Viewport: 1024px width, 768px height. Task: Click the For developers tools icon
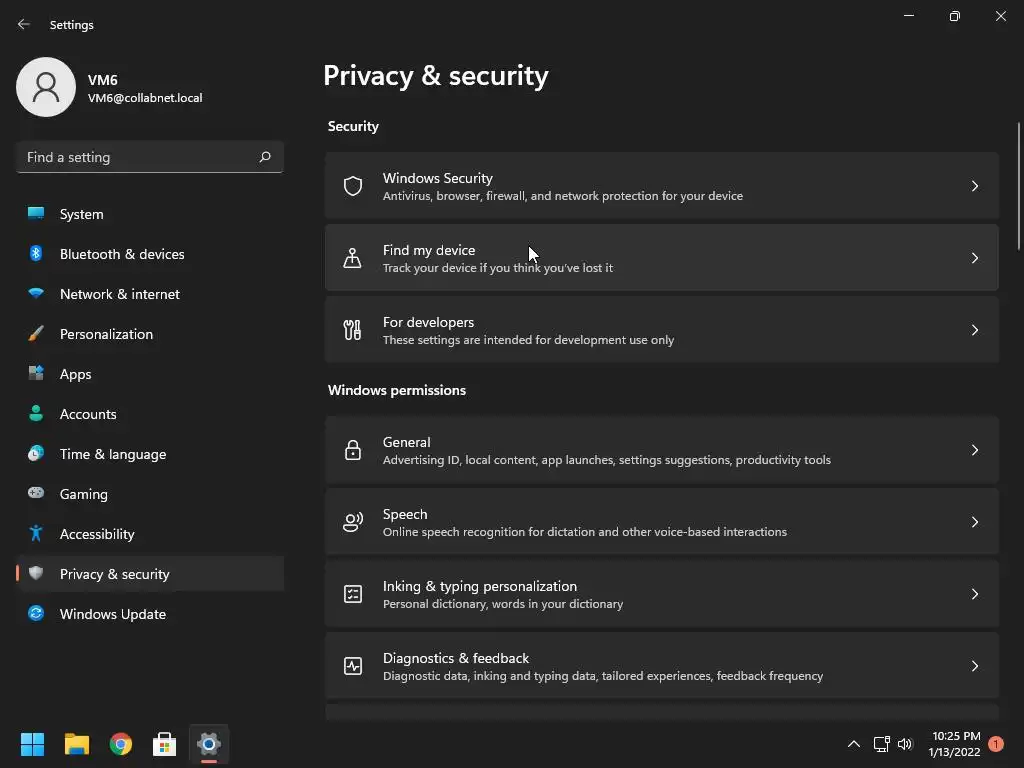point(353,330)
